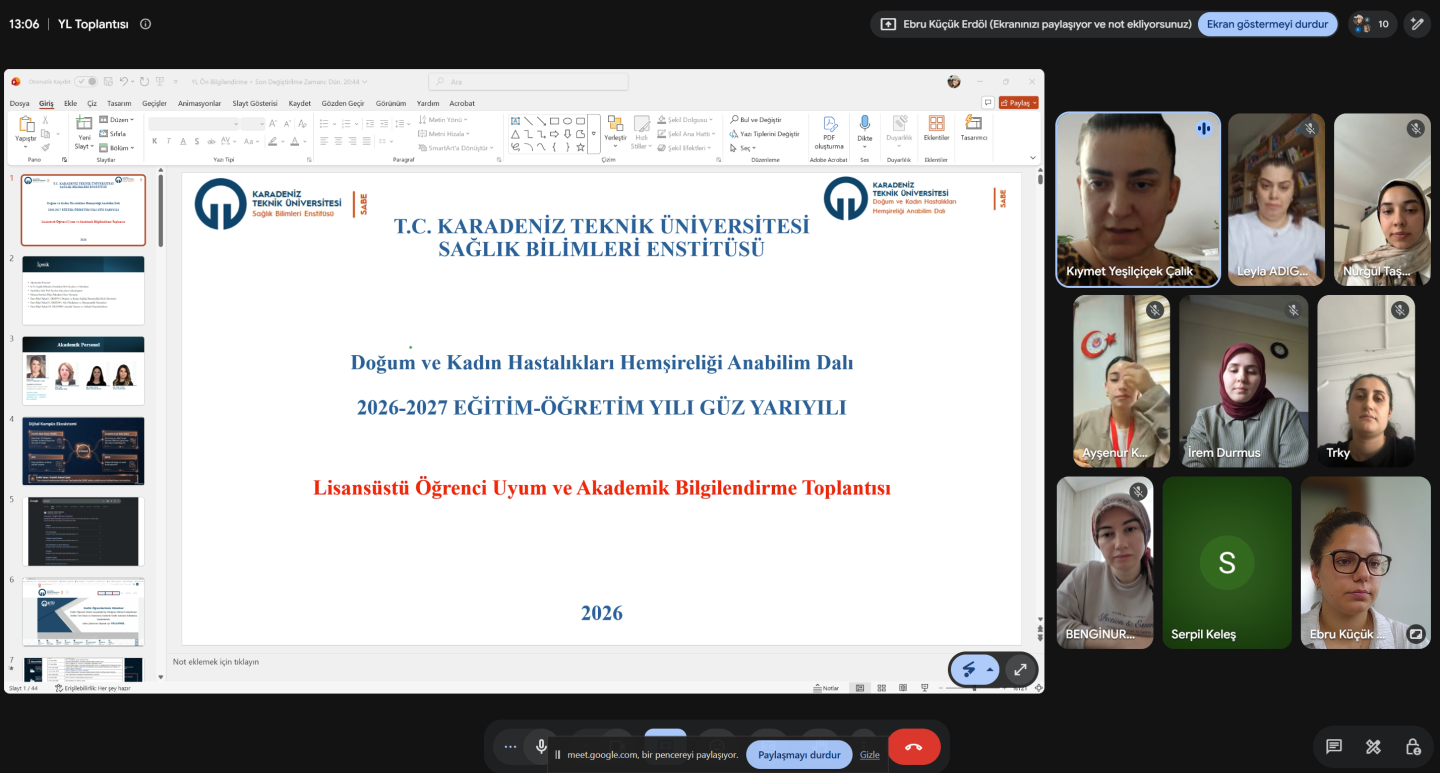This screenshot has height=773, width=1440.
Task: Click Sıfırla to reset the slide
Action: [113, 133]
